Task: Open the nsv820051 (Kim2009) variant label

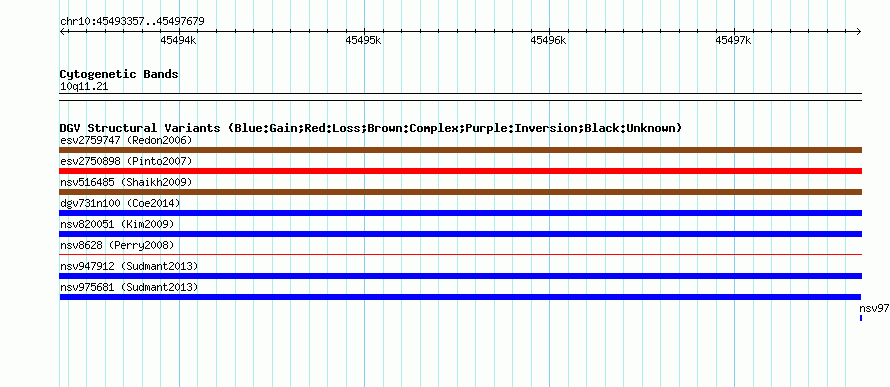Action: tap(117, 224)
